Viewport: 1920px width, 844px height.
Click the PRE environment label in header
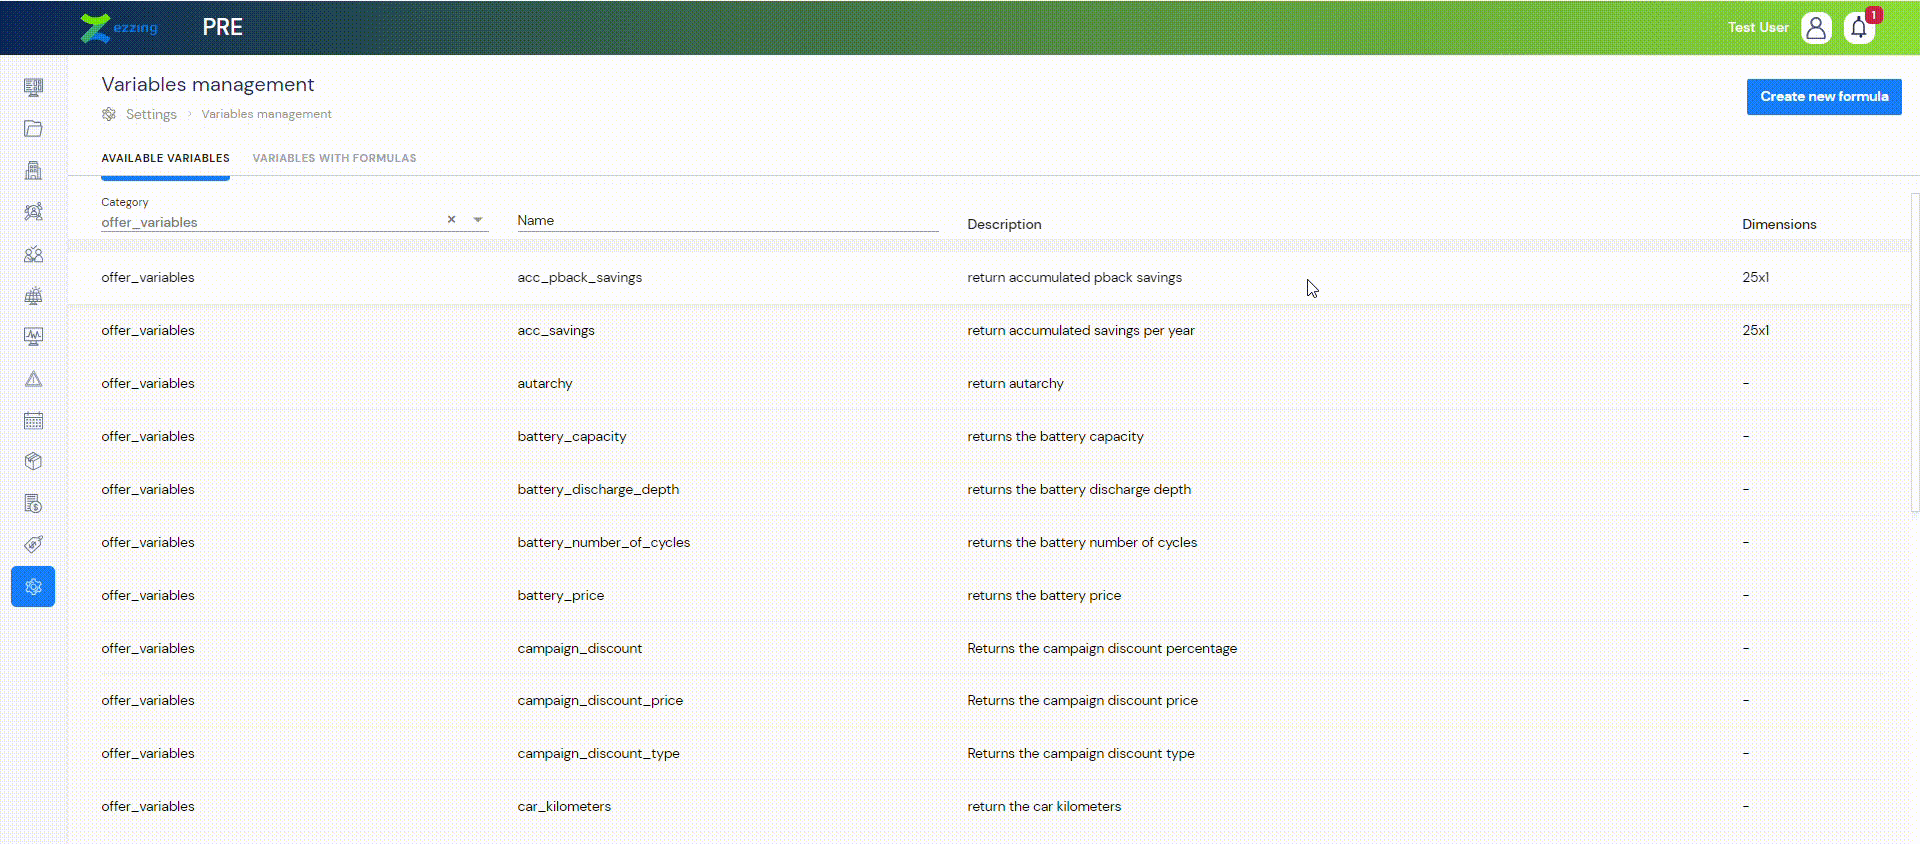(222, 27)
